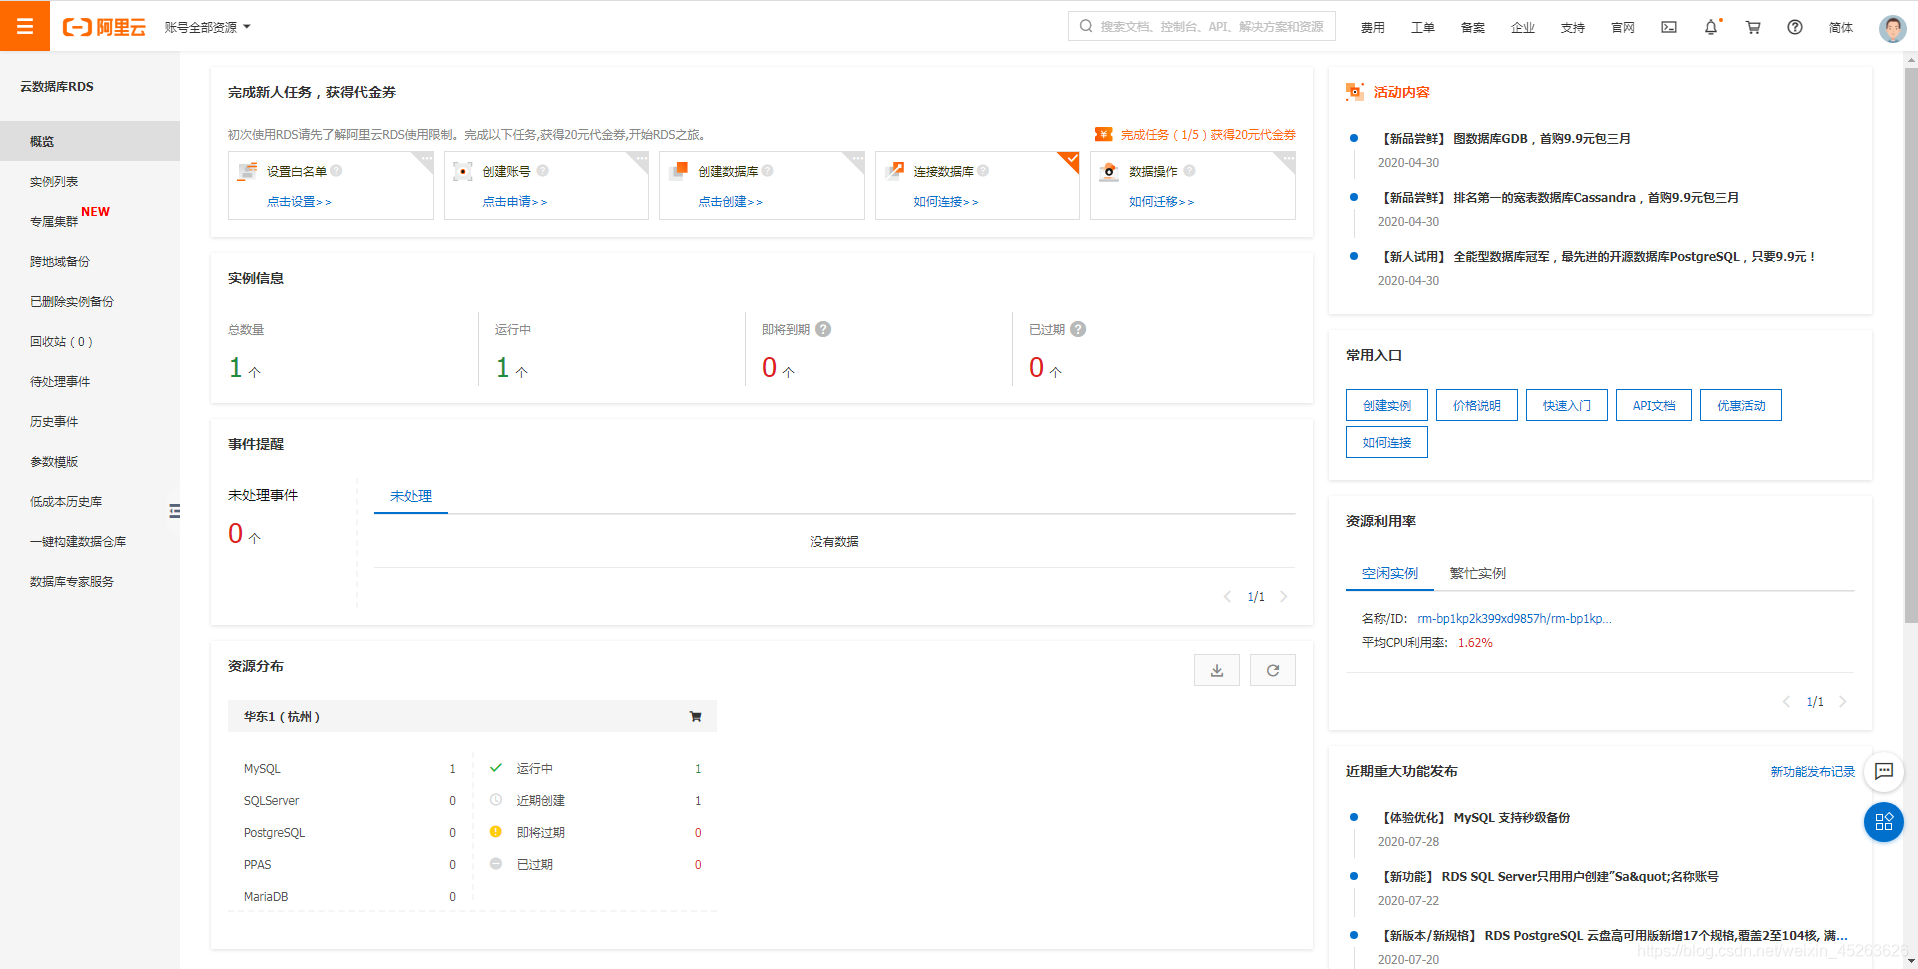Switch to 空闲实例 tab

pyautogui.click(x=1390, y=573)
